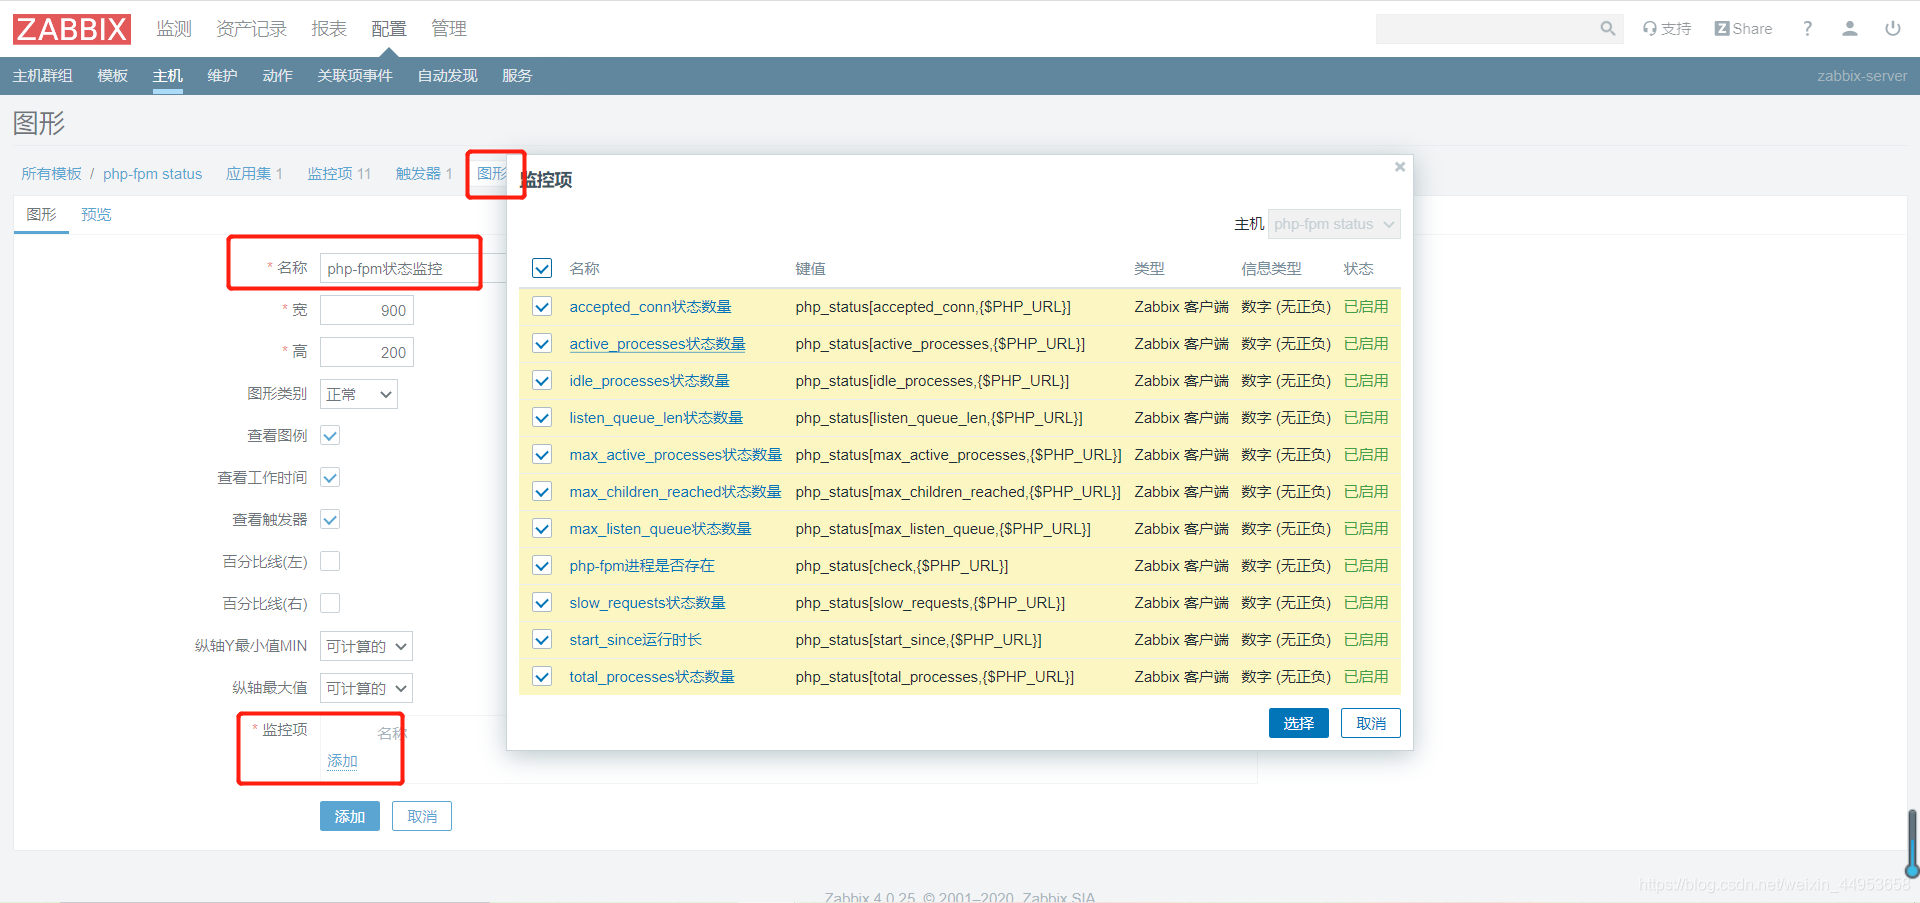Close the 监控项 popup dialog
Image resolution: width=1920 pixels, height=903 pixels.
tap(1400, 167)
